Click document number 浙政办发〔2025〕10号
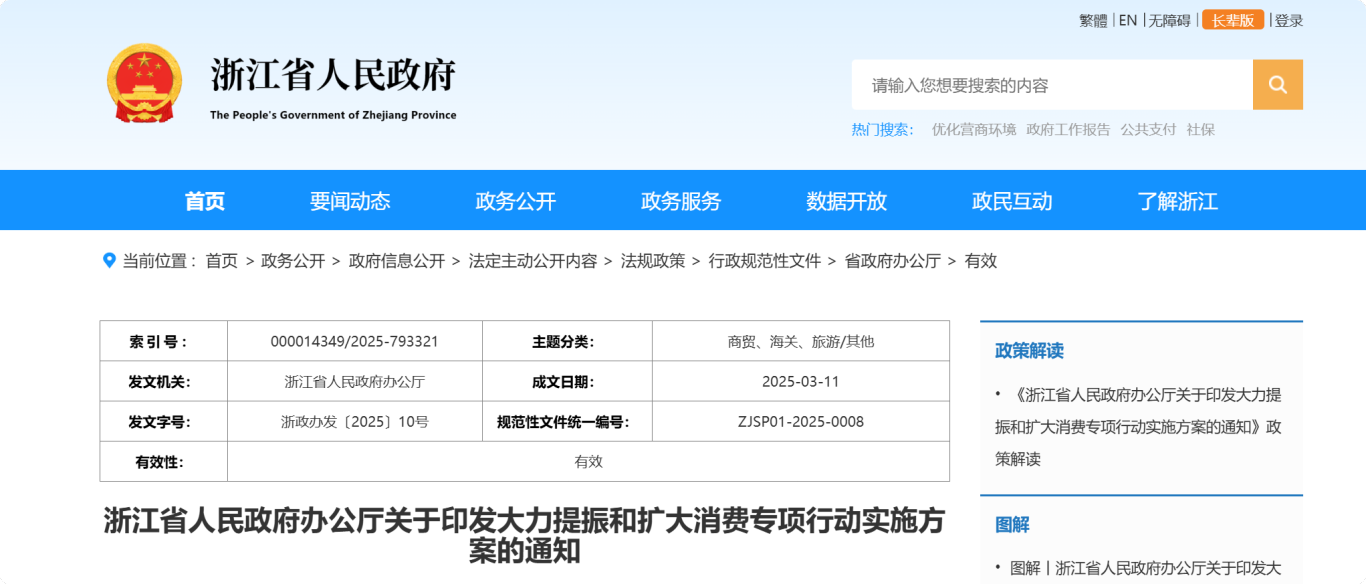The width and height of the screenshot is (1366, 584). pos(355,422)
